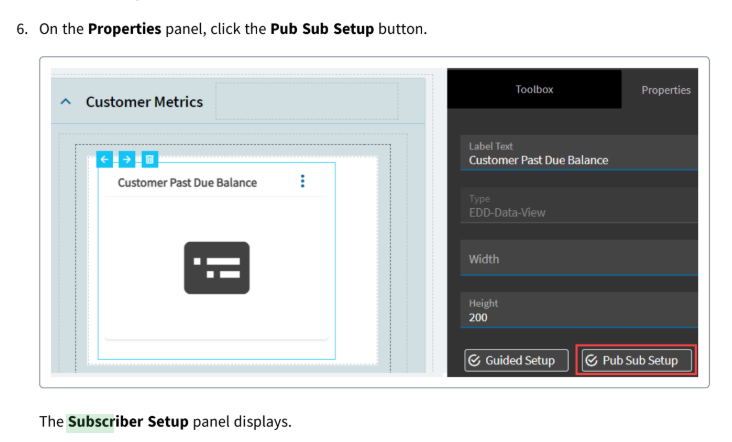Collapse the Customer Metrics section chevron
The width and height of the screenshot is (732, 442).
pos(66,101)
